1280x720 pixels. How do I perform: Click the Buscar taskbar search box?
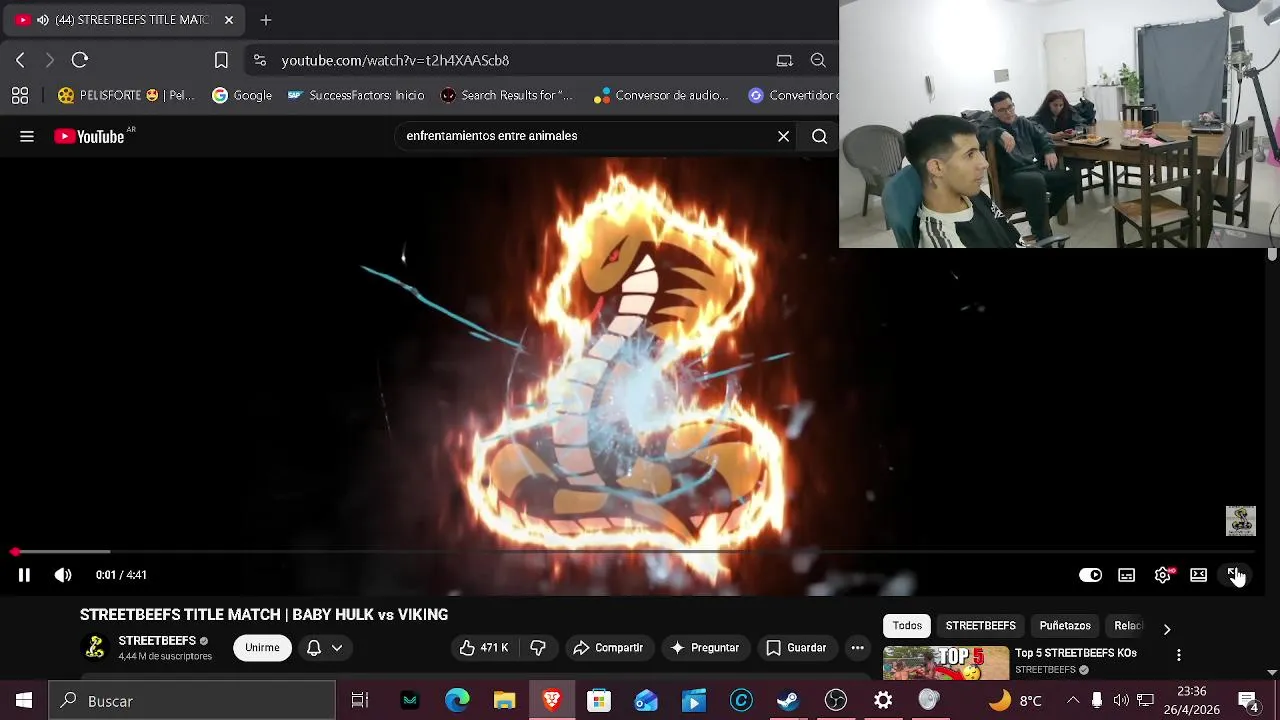[x=192, y=701]
